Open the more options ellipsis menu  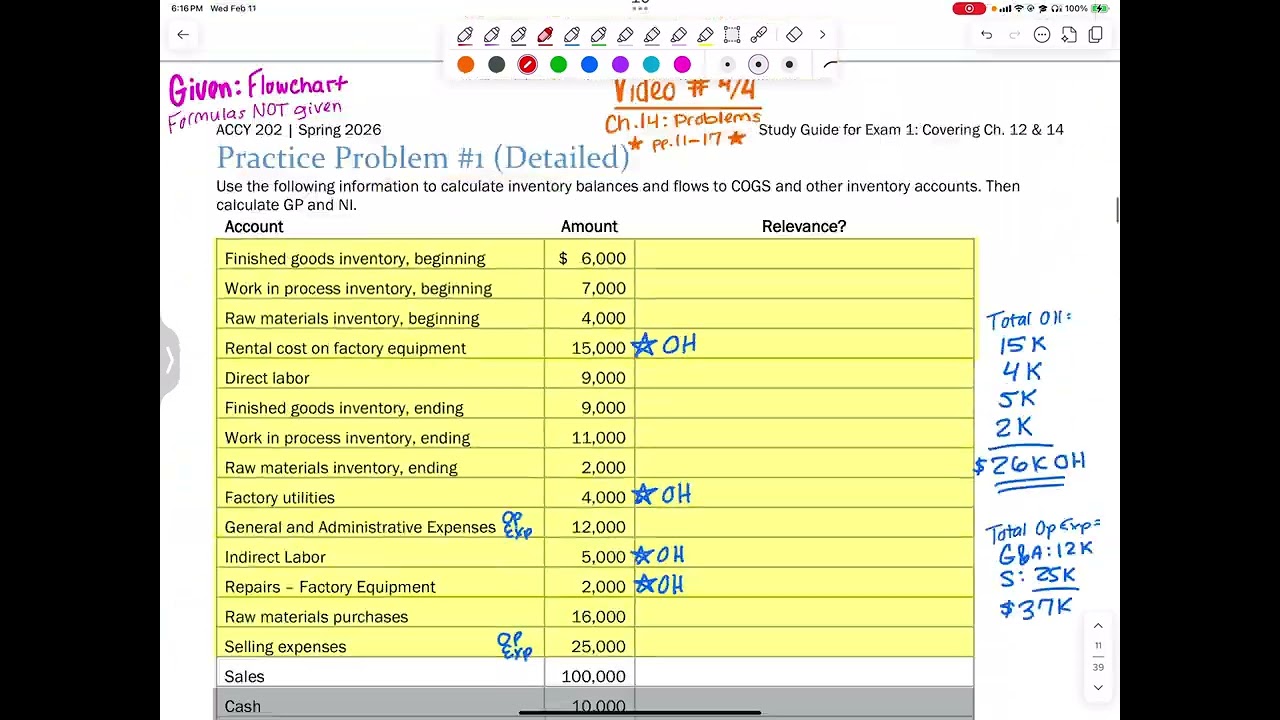tap(1042, 35)
